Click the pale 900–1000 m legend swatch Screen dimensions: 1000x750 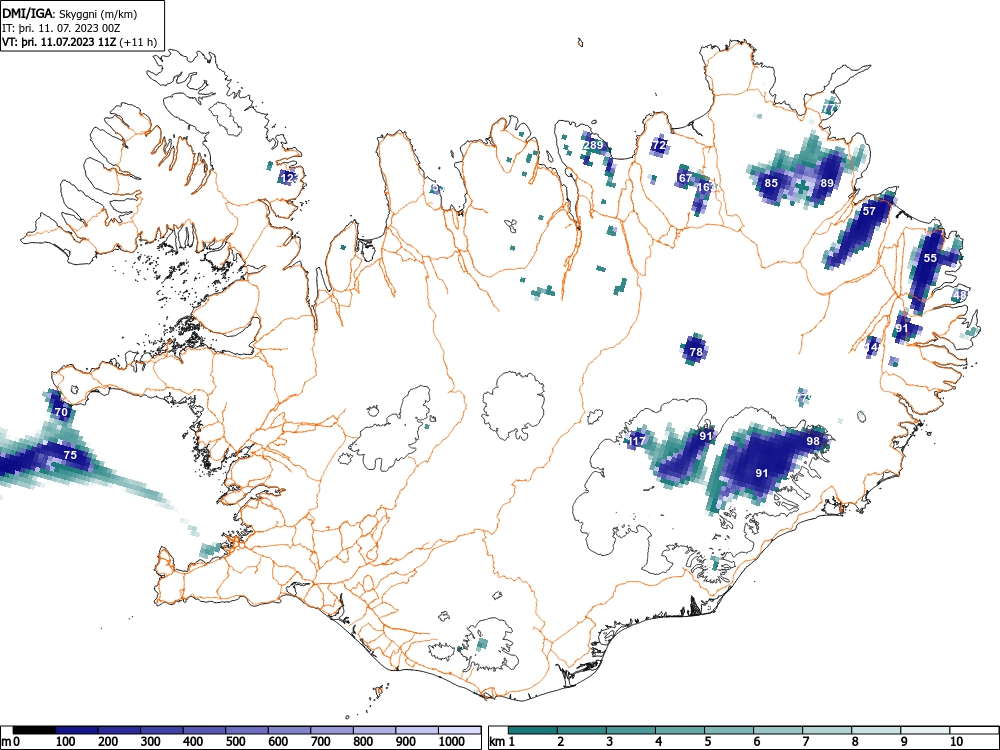pos(417,730)
